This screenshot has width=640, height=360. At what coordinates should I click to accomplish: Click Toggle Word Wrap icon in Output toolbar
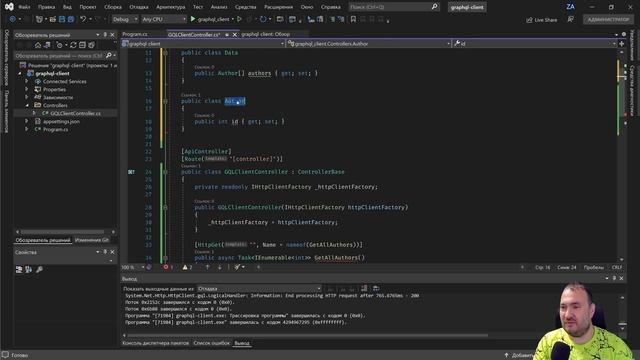[376, 289]
